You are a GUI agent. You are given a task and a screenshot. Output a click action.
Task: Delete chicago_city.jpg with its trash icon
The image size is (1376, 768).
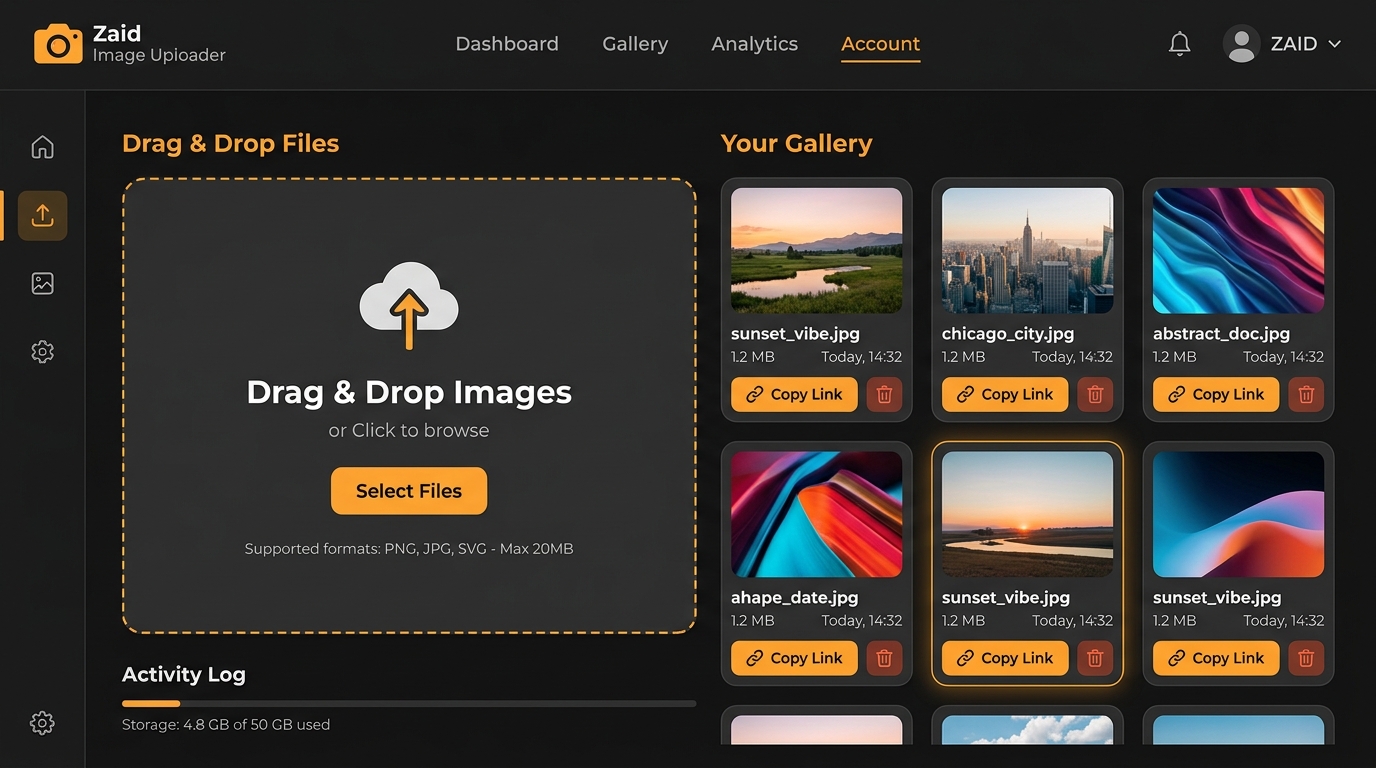(1095, 394)
